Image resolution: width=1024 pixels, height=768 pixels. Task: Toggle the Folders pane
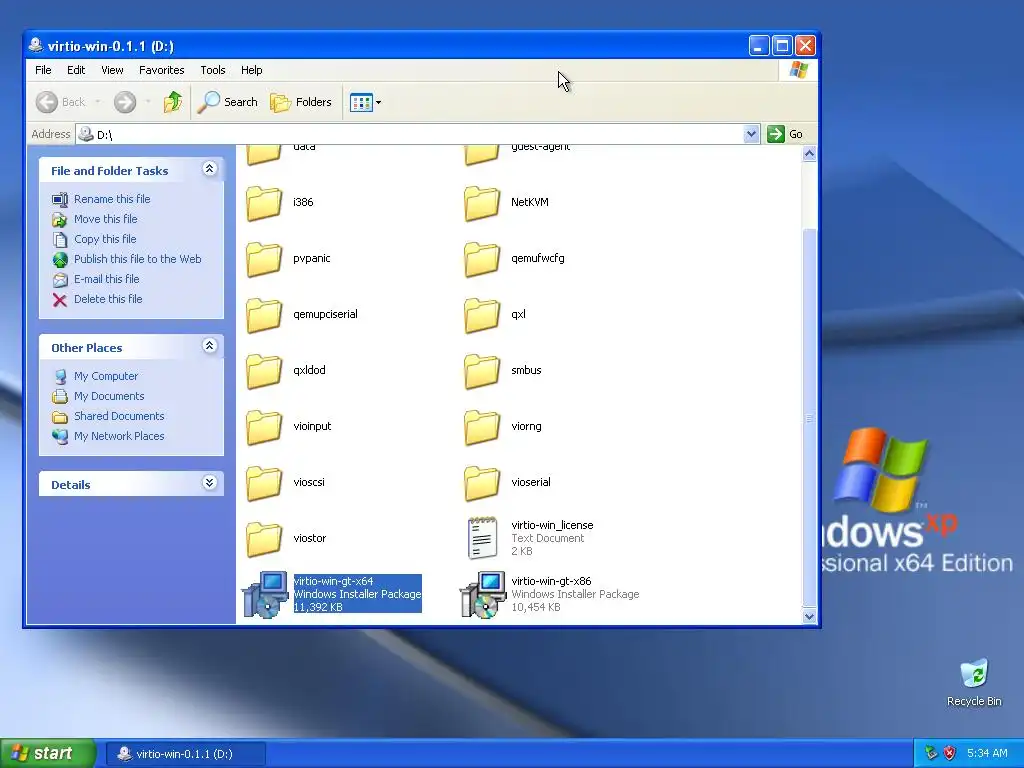(x=301, y=102)
